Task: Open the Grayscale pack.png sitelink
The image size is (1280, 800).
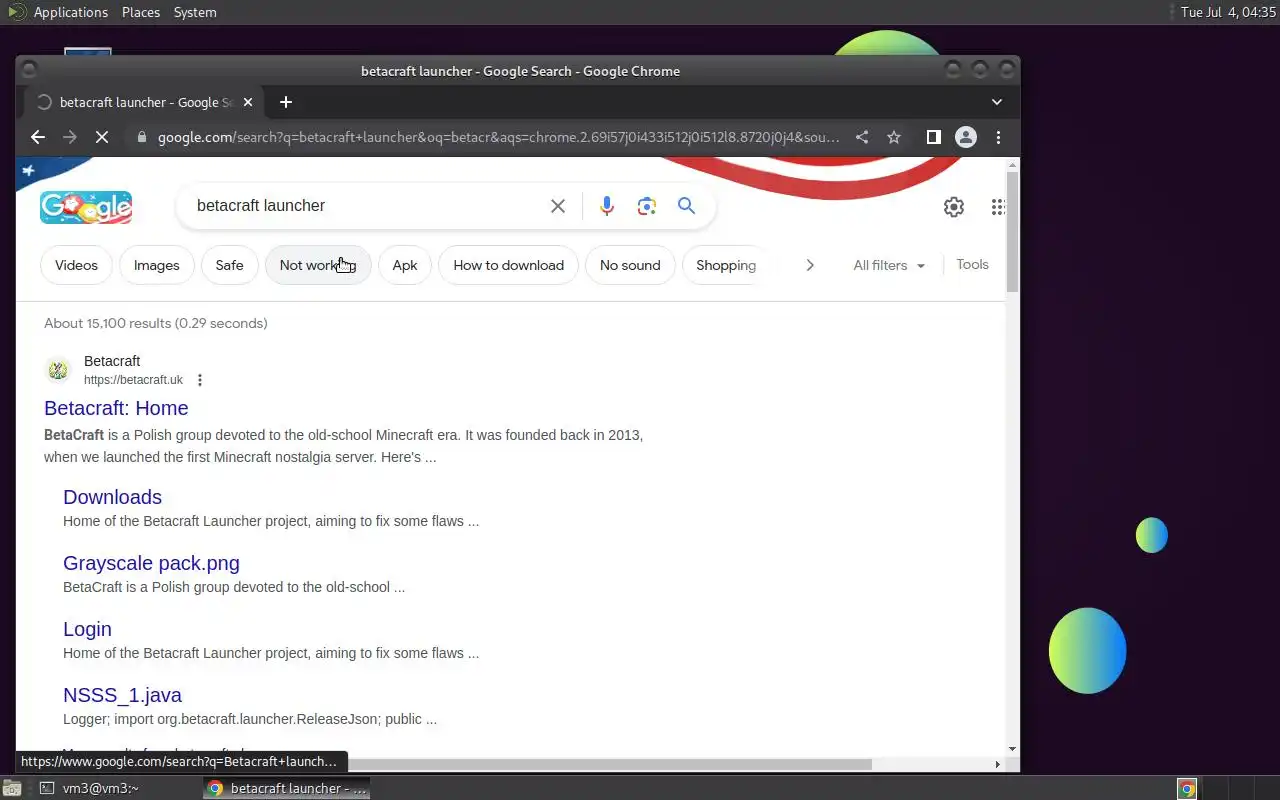Action: [151, 563]
